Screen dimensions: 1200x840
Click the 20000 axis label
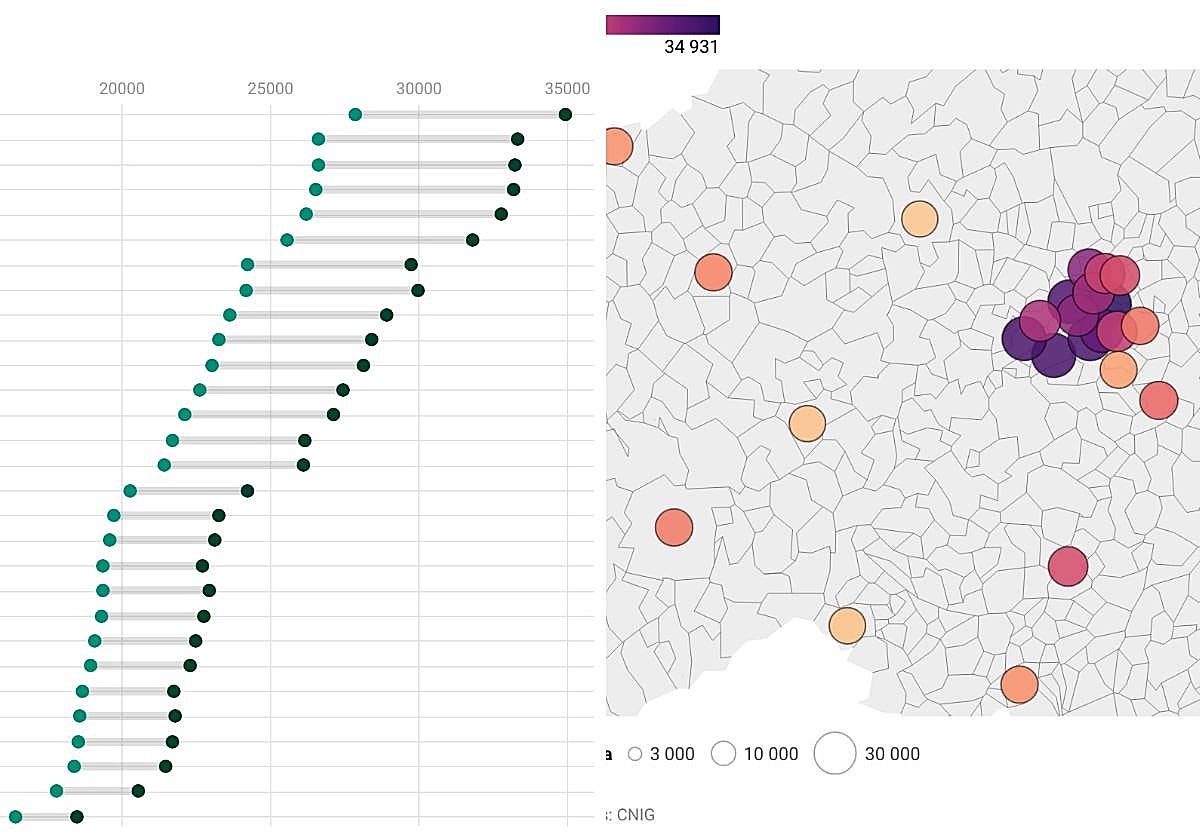122,89
